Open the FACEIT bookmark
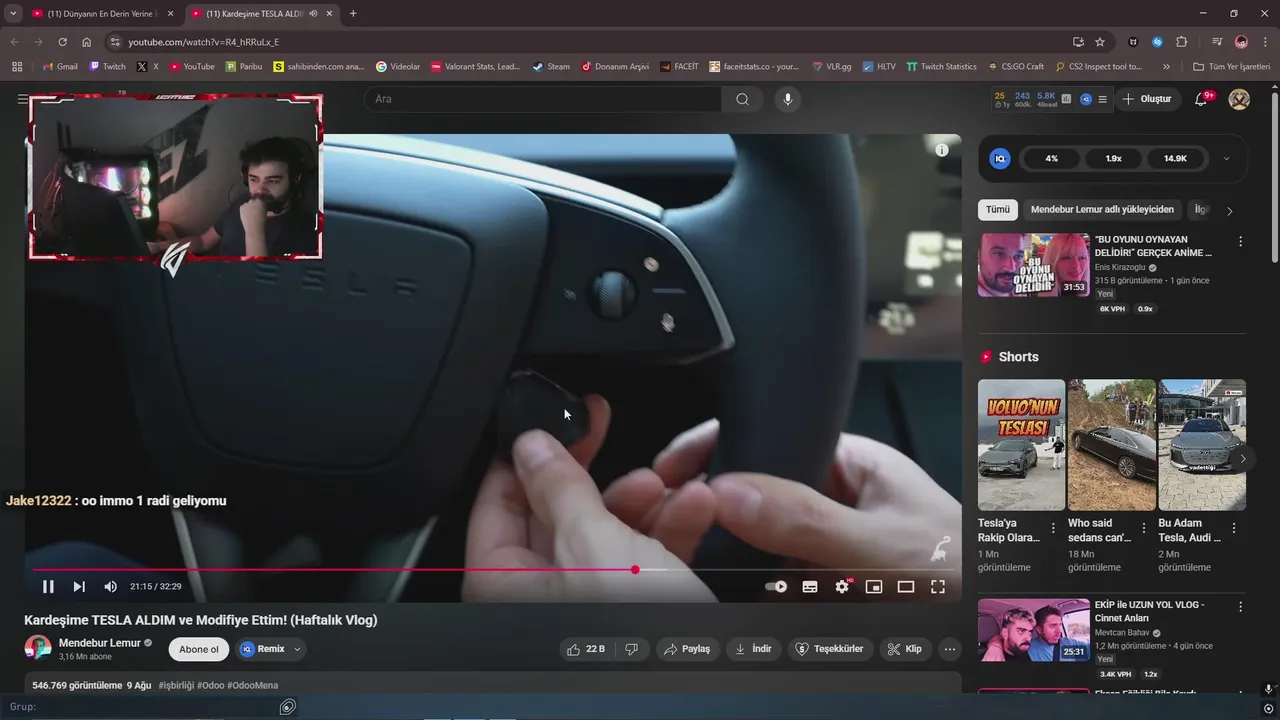The width and height of the screenshot is (1280, 720). coord(679,67)
